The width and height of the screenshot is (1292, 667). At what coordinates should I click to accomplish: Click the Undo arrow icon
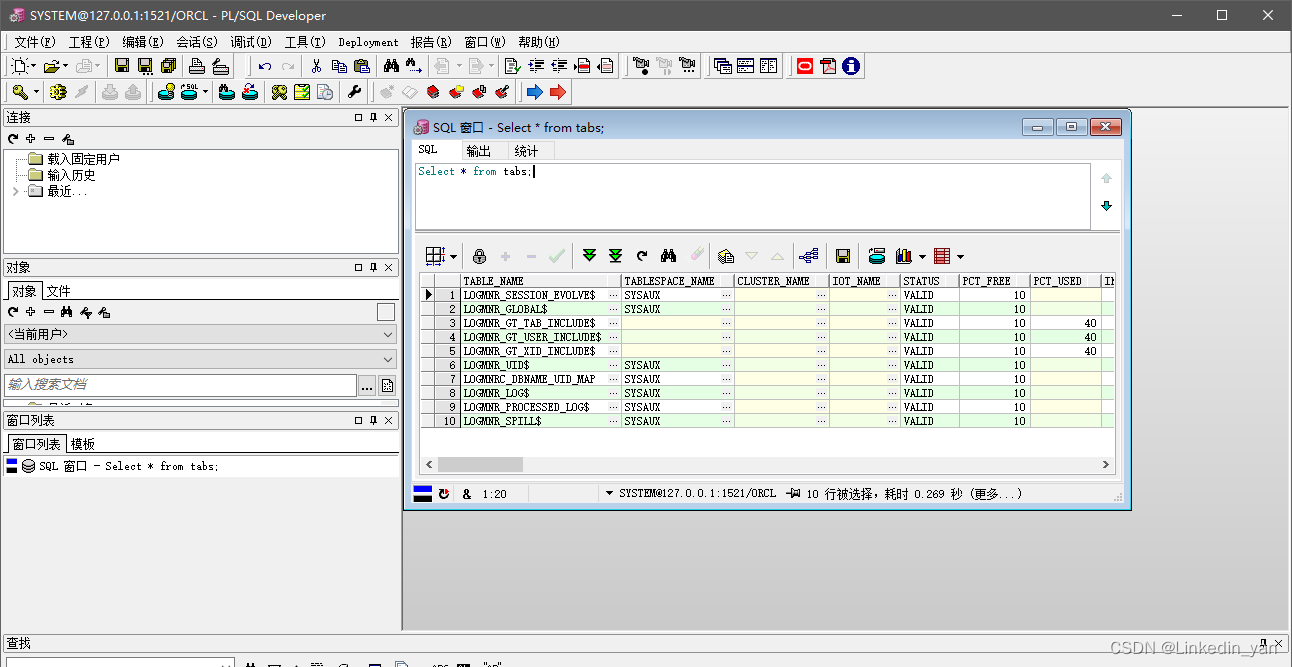click(x=264, y=66)
